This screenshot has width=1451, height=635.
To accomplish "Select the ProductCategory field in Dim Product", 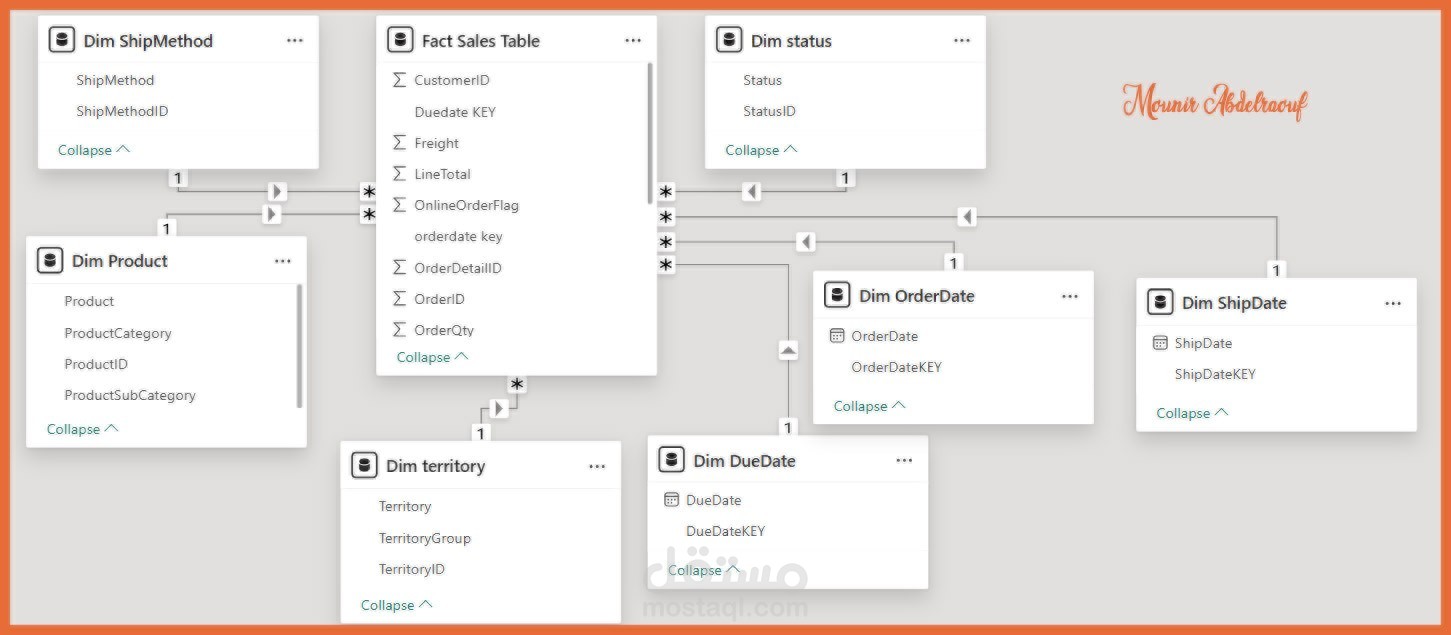I will click(x=117, y=333).
